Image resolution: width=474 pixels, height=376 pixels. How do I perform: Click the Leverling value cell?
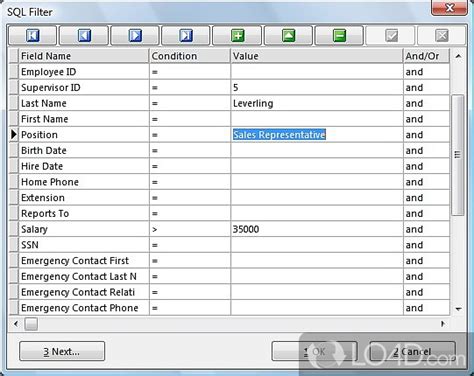coord(317,103)
